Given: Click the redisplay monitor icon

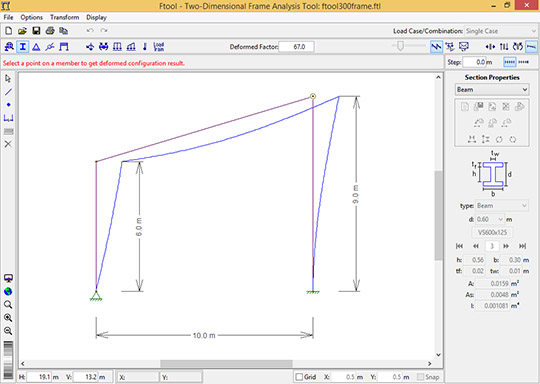Looking at the screenshot, I should pyautogui.click(x=8, y=278).
